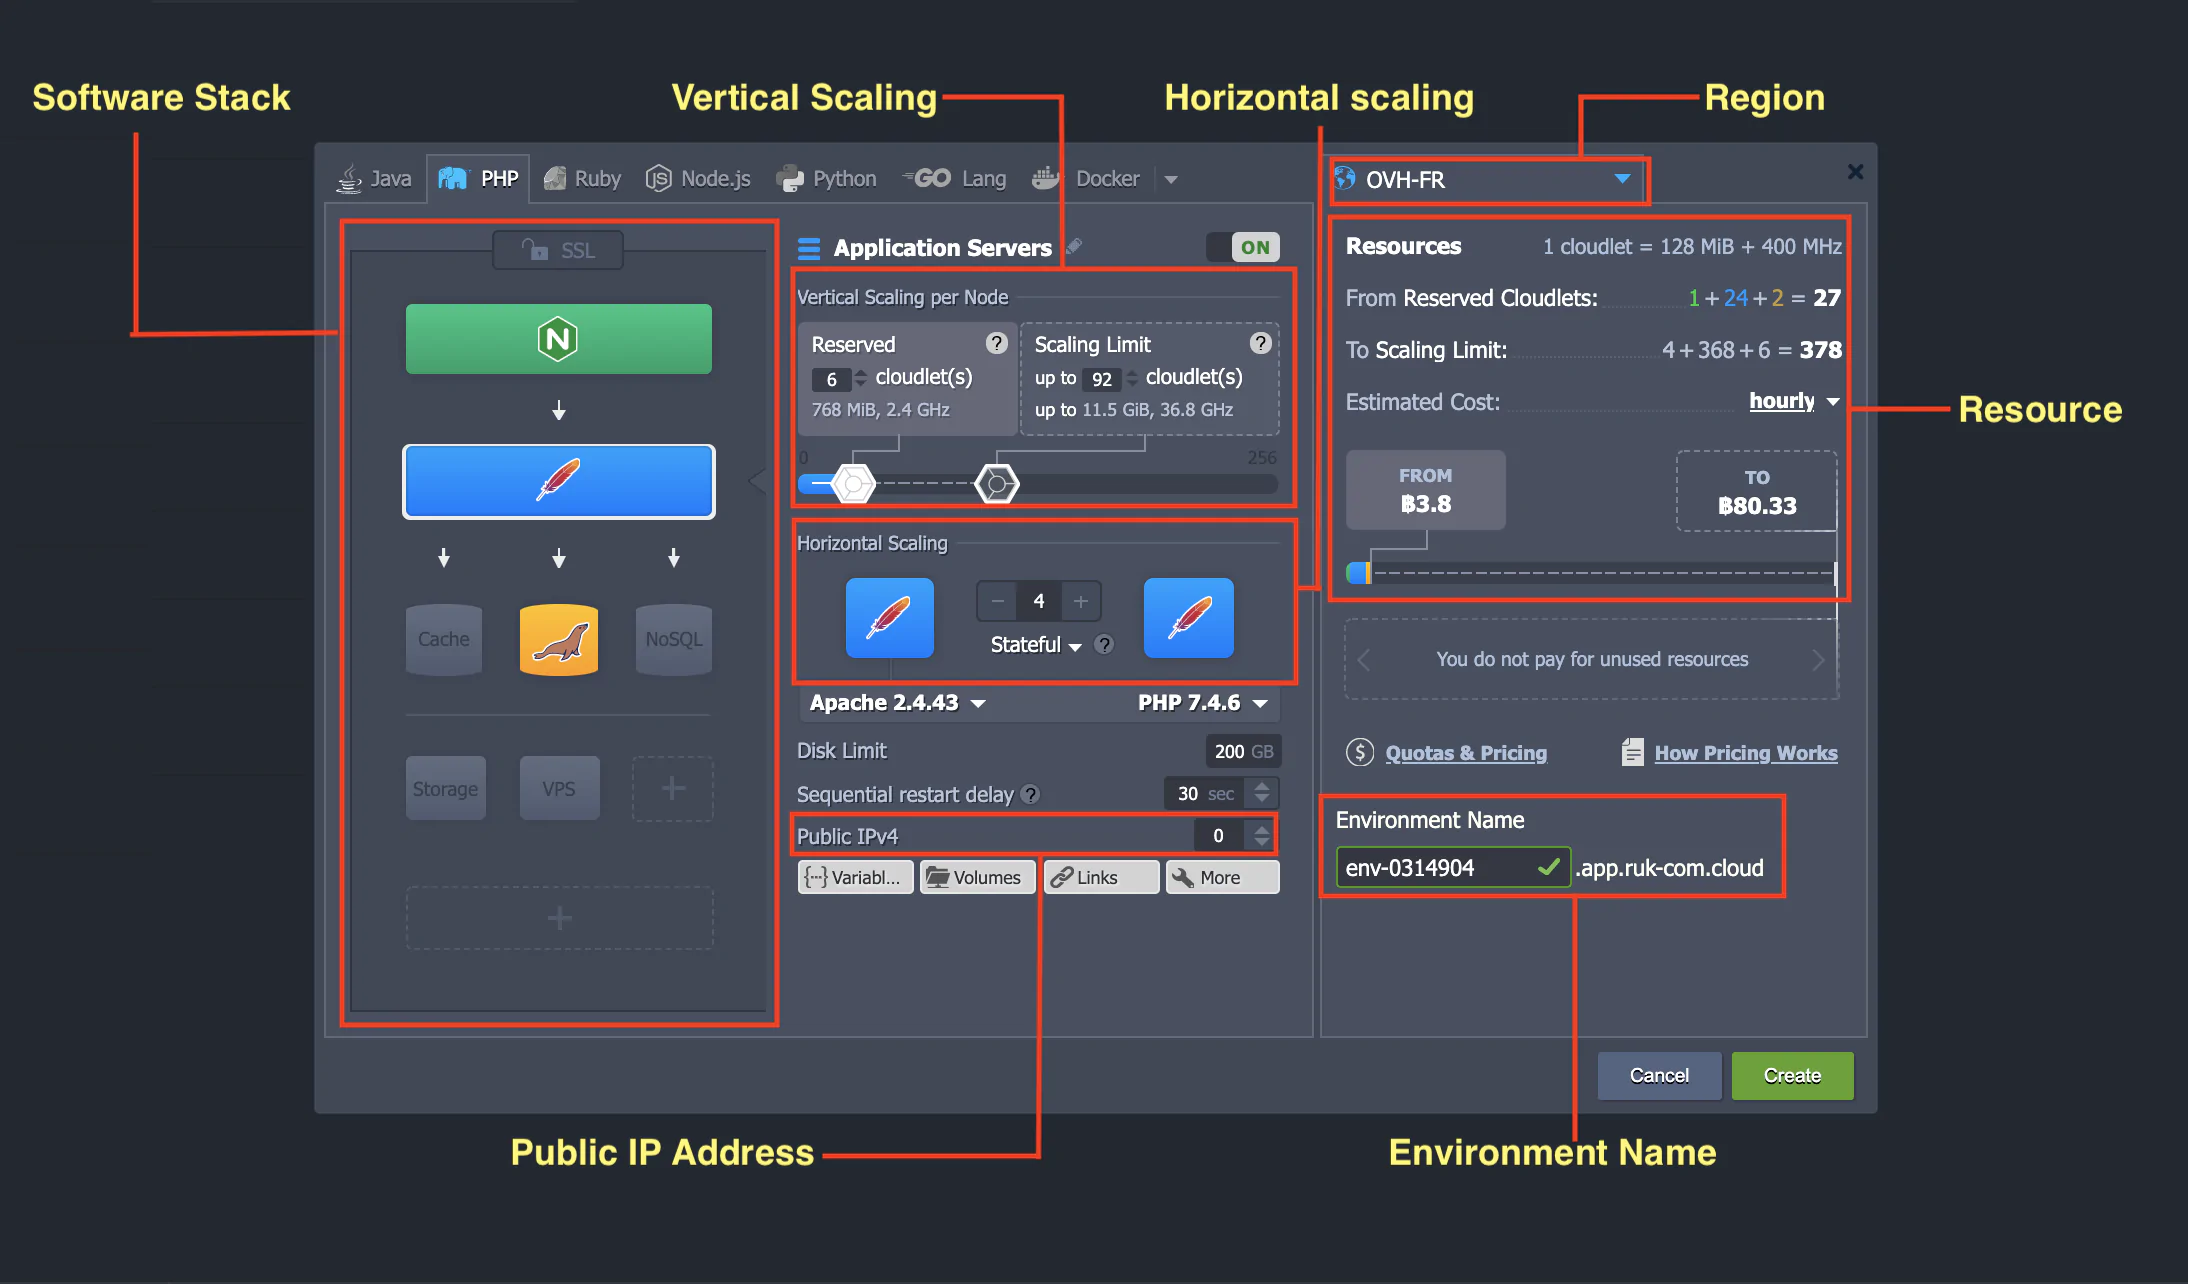Click the node count field showing 4
The image size is (2188, 1284).
[x=1039, y=601]
